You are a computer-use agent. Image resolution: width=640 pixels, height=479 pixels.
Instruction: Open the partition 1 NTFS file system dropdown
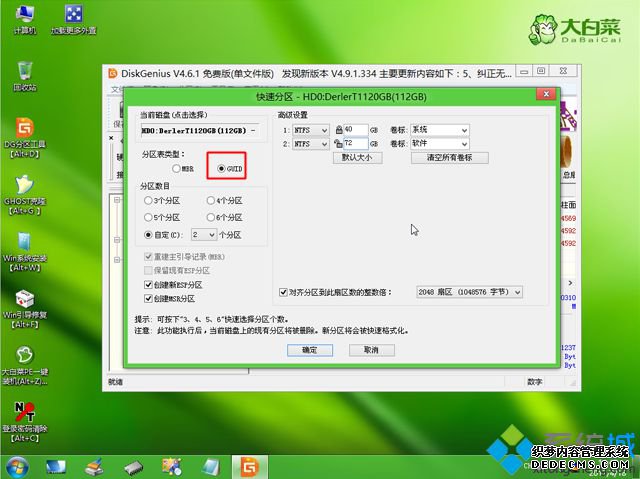click(311, 130)
